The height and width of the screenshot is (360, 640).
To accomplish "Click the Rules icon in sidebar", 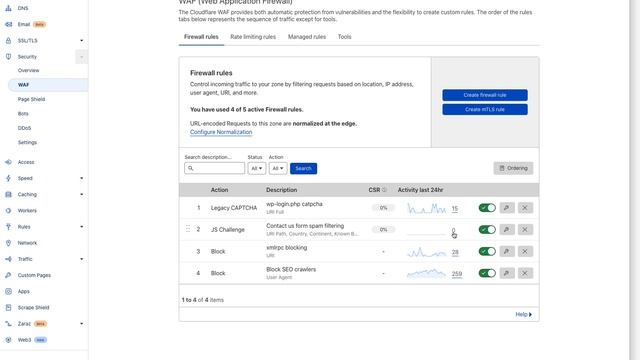I will (x=8, y=227).
